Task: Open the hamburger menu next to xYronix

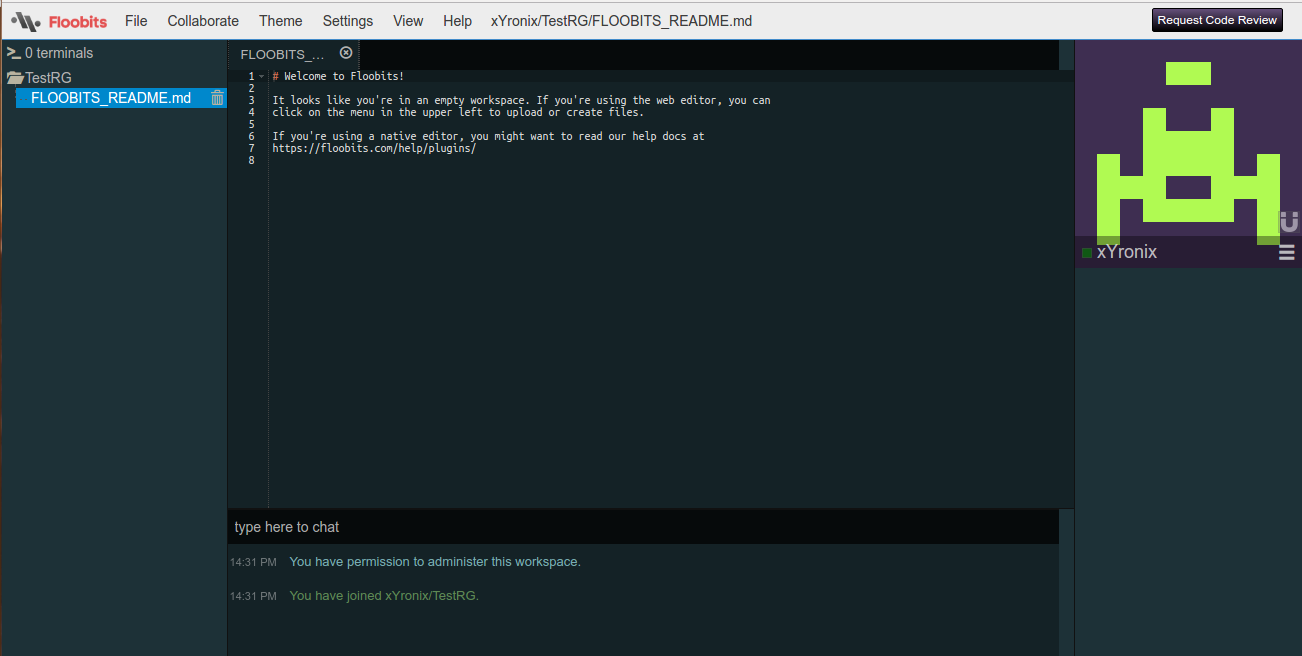Action: (x=1287, y=252)
